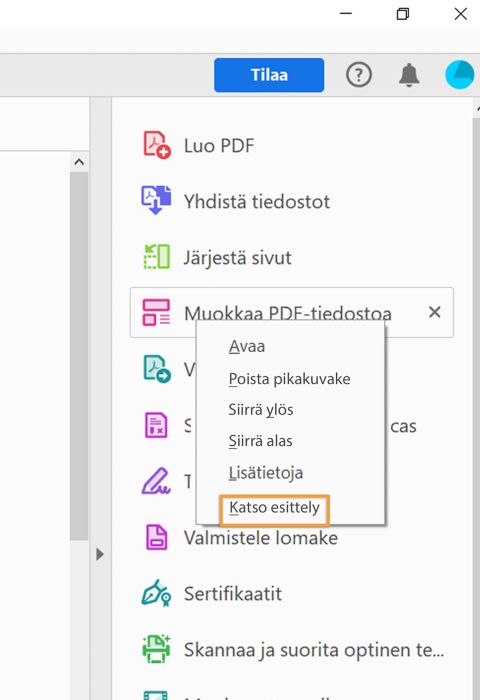
Task: Choose Siirrä alas in context menu
Action: pyautogui.click(x=260, y=441)
